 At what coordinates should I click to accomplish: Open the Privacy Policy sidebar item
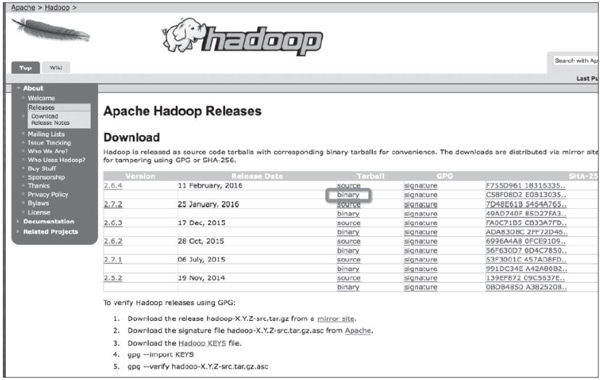(x=48, y=195)
